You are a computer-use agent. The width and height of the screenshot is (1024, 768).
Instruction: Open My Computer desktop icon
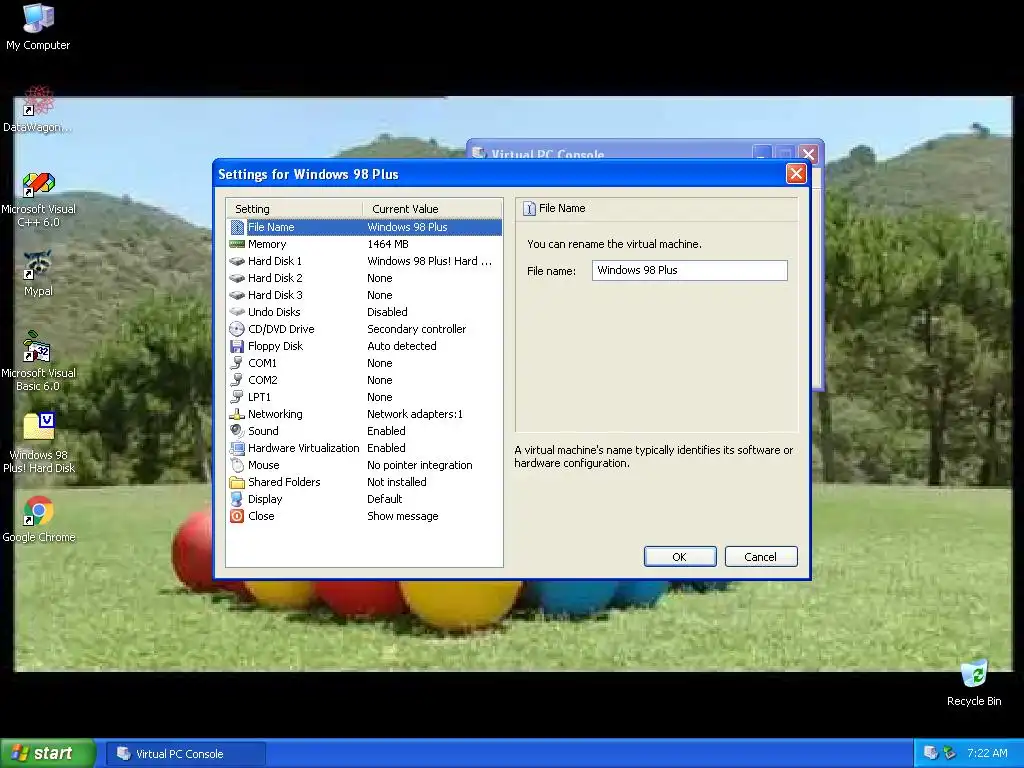[38, 27]
